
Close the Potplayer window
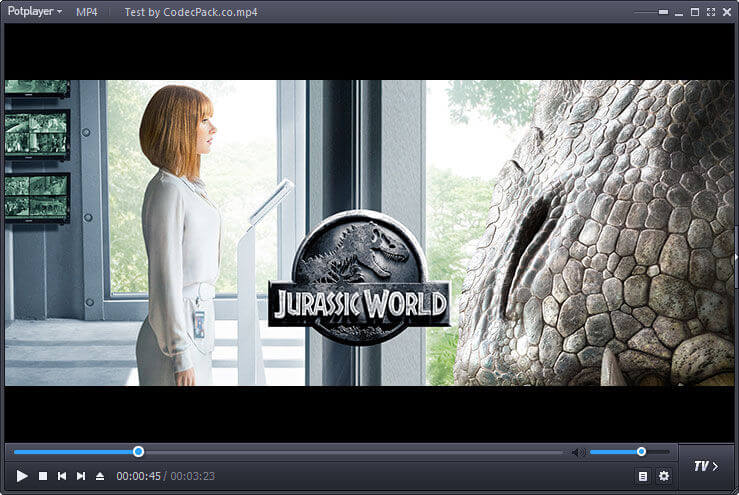point(727,12)
